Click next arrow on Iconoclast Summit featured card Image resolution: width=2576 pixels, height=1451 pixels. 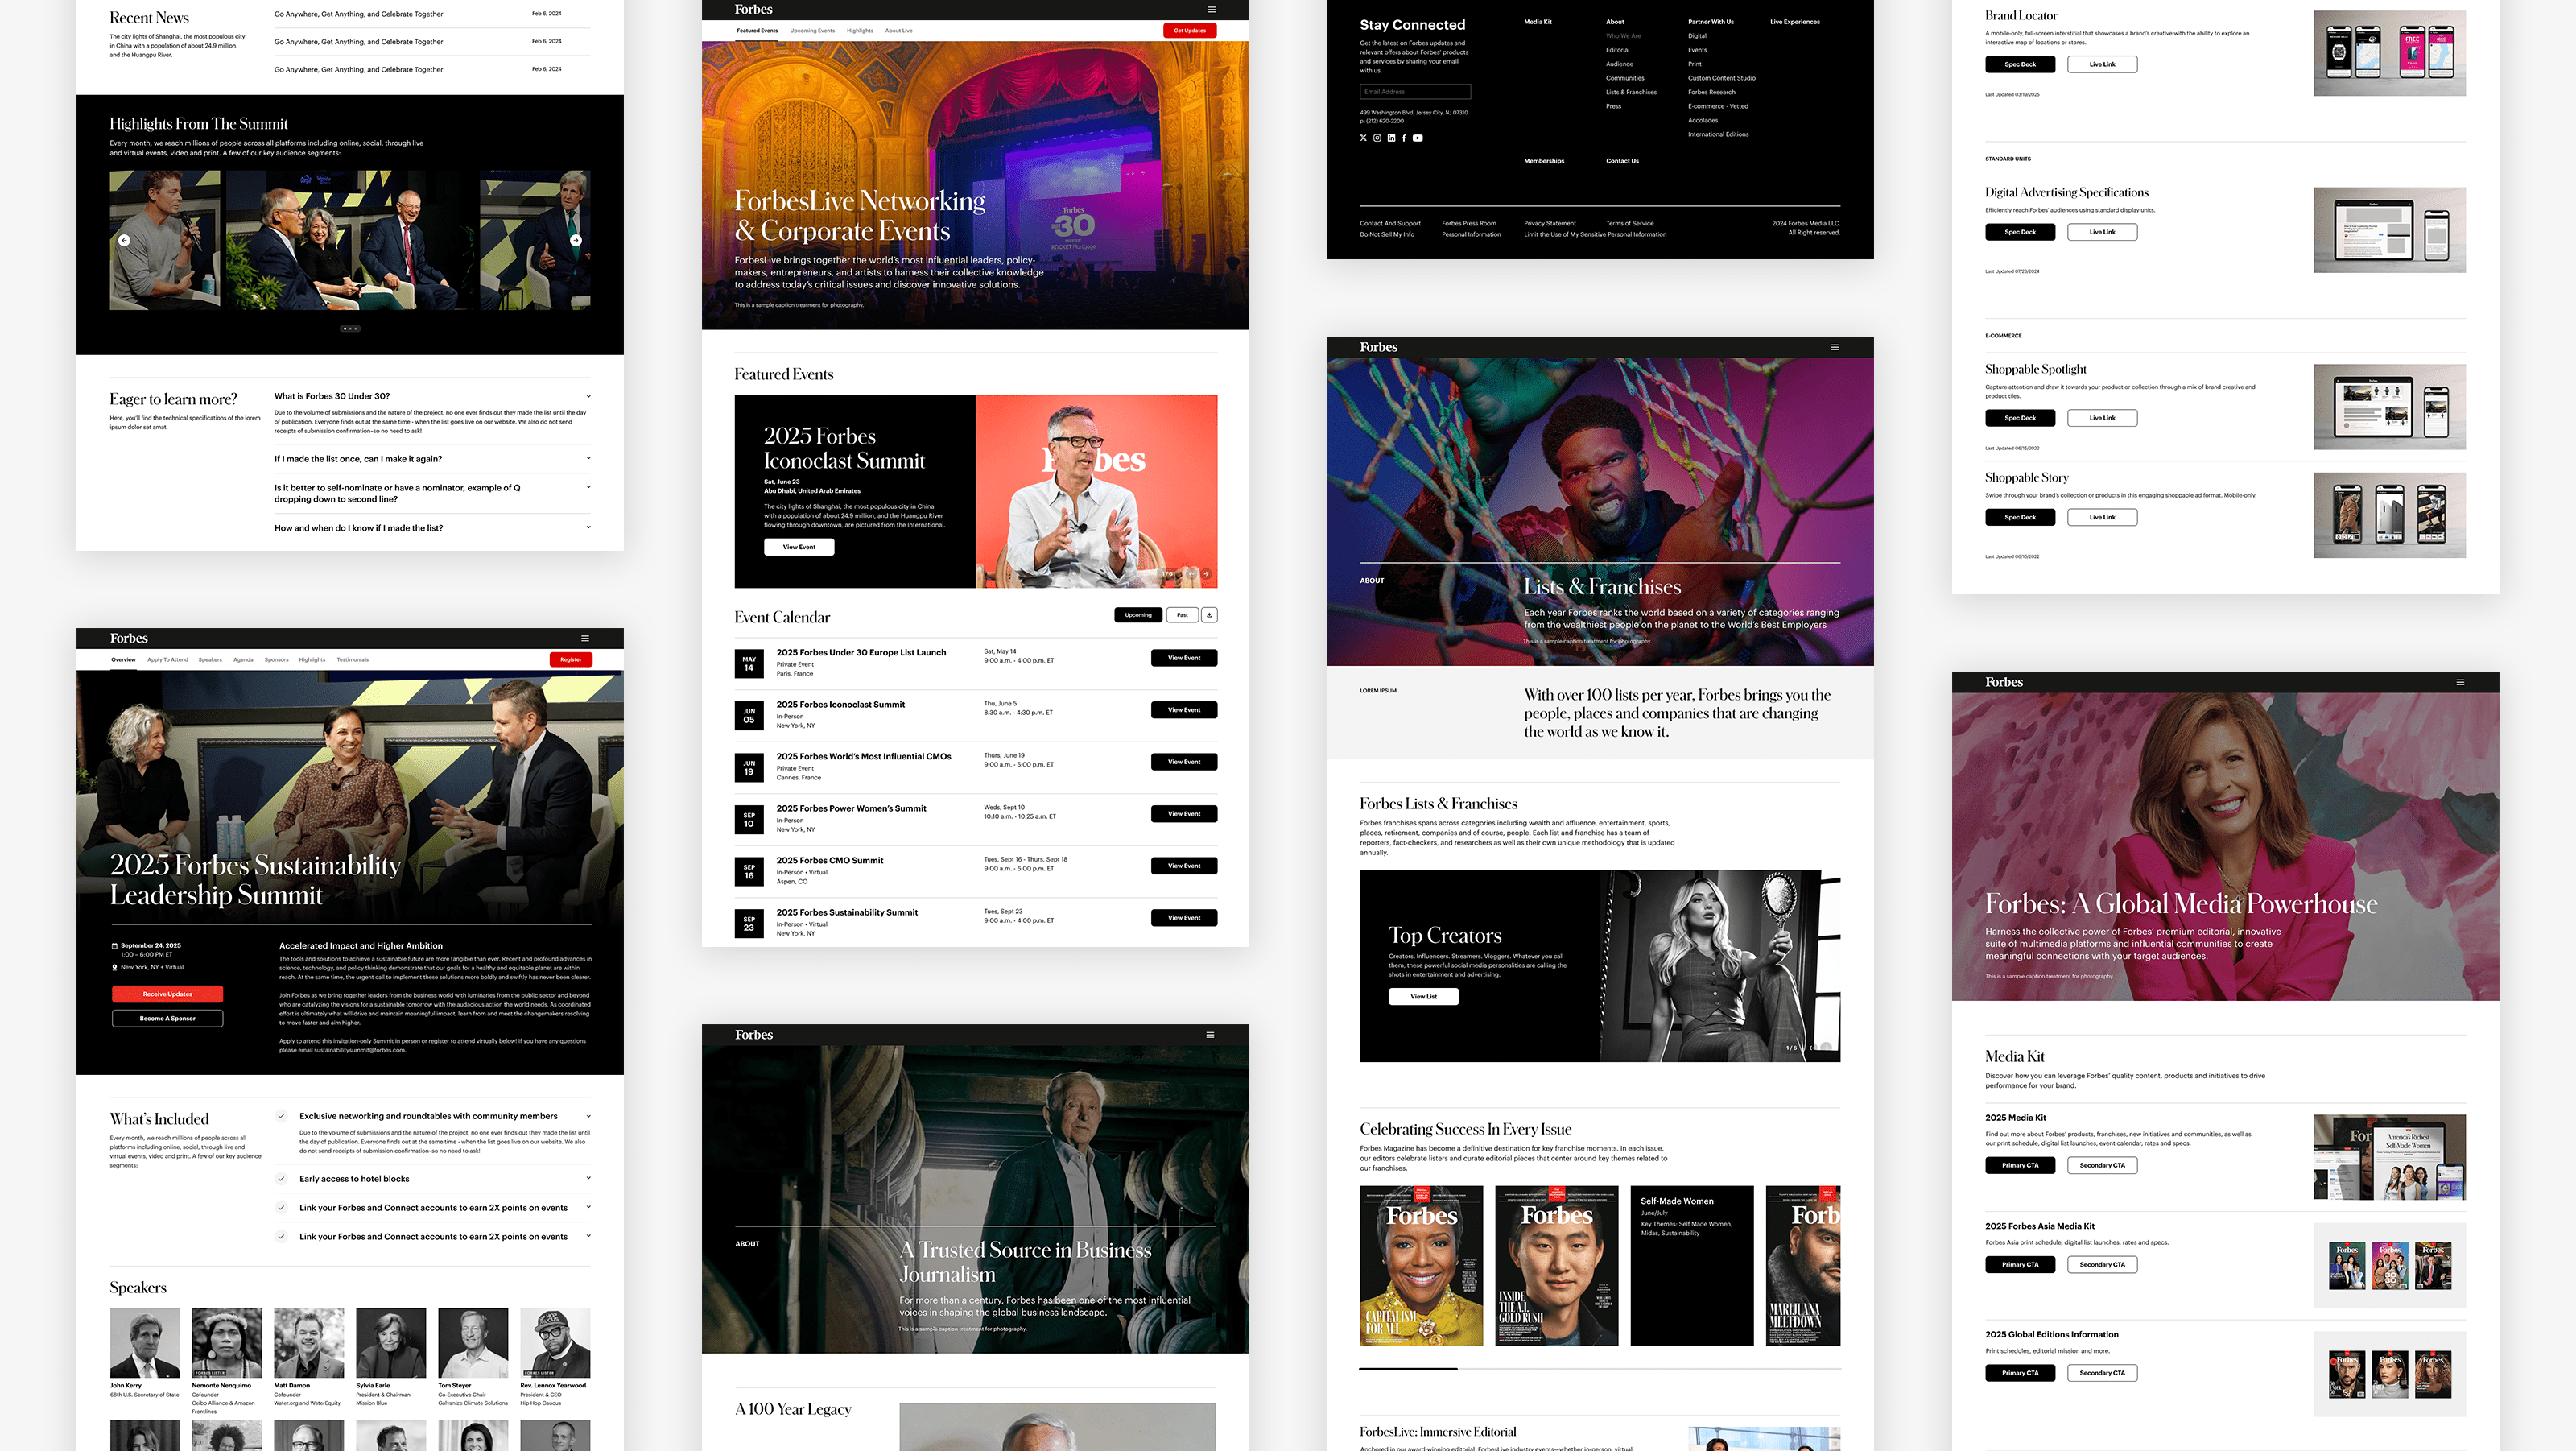coord(1206,574)
